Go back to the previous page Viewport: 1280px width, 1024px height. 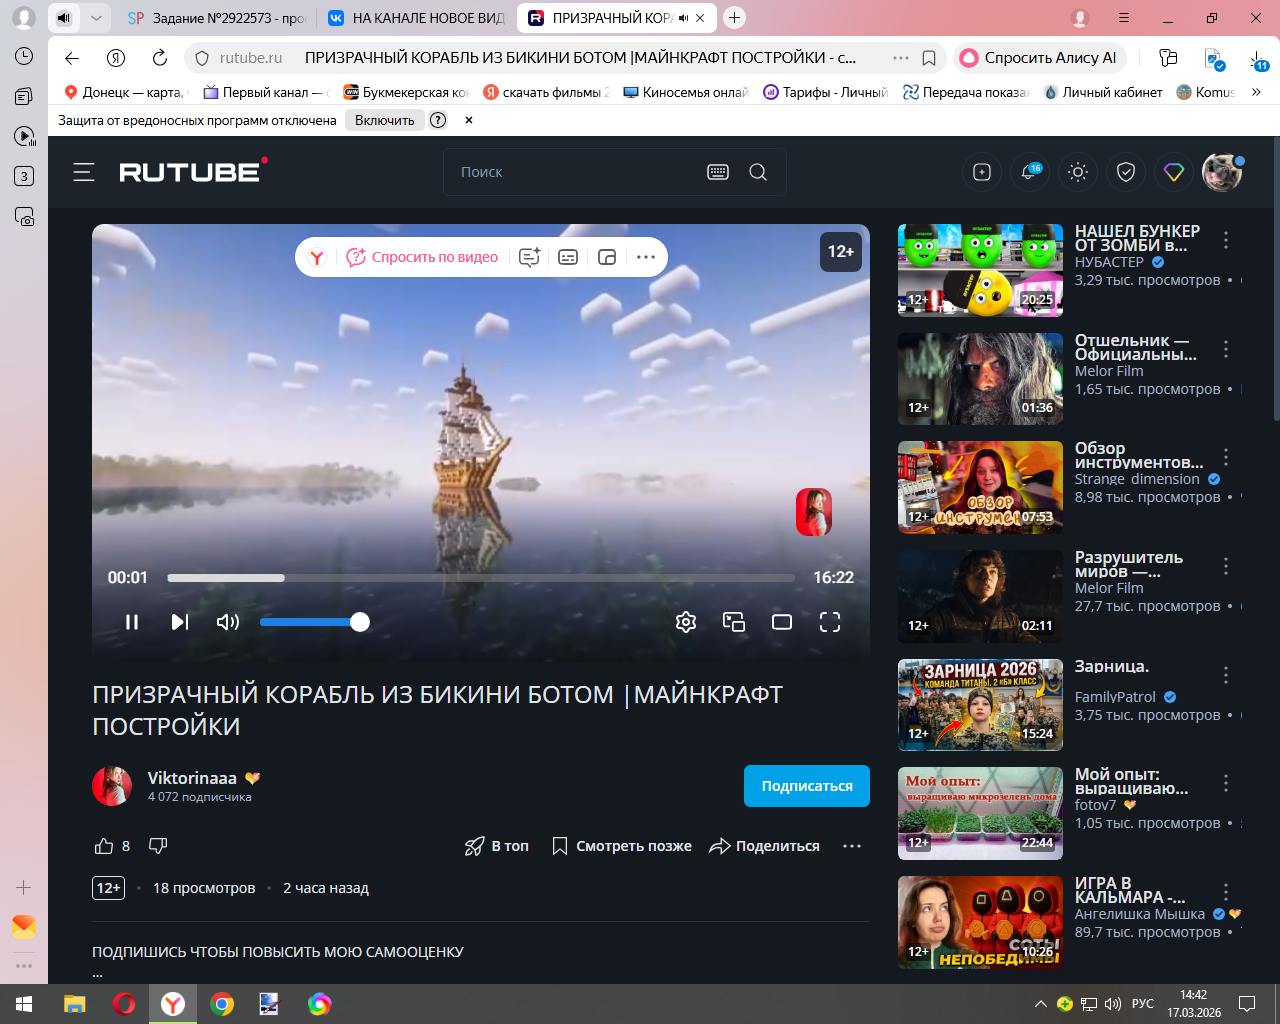click(72, 58)
